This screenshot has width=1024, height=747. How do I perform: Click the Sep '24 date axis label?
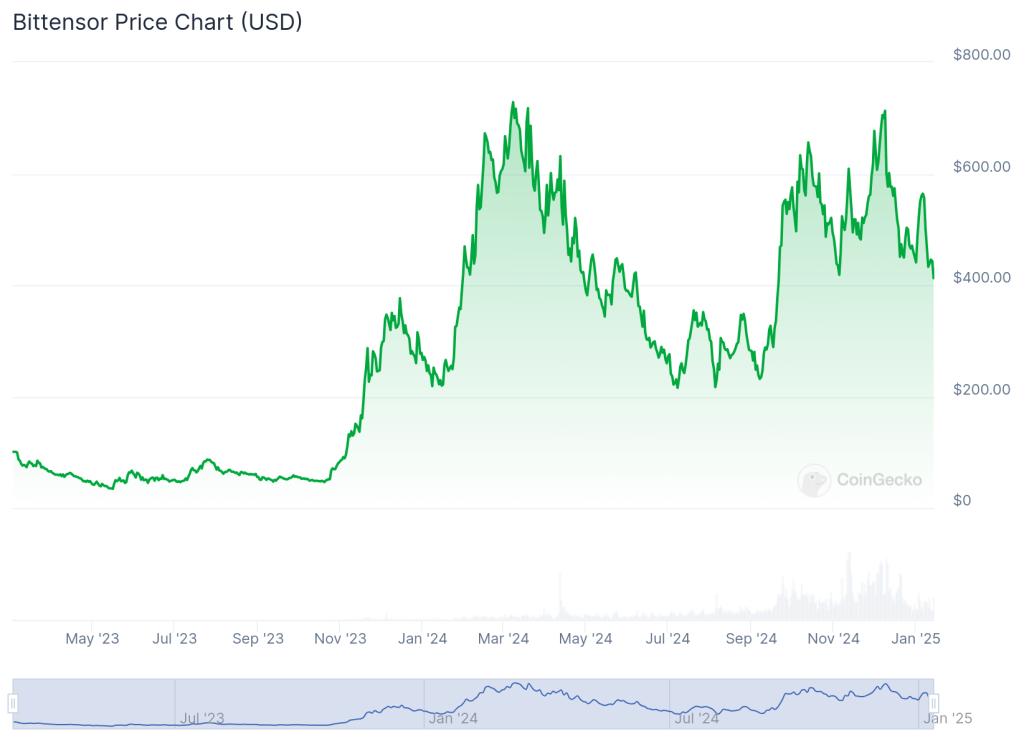[x=751, y=638]
